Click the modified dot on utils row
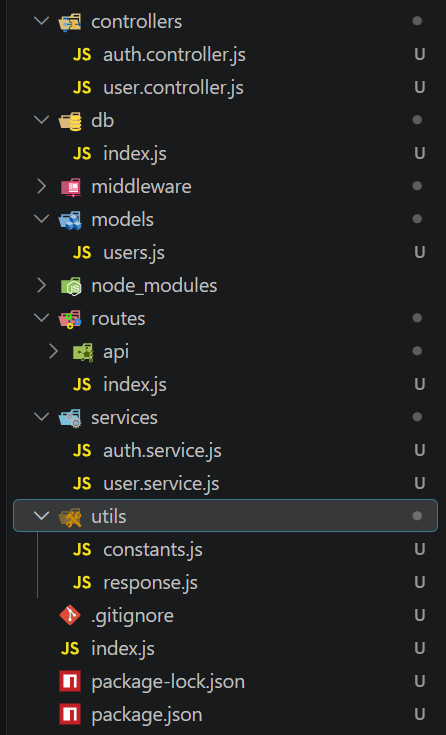 (x=417, y=516)
